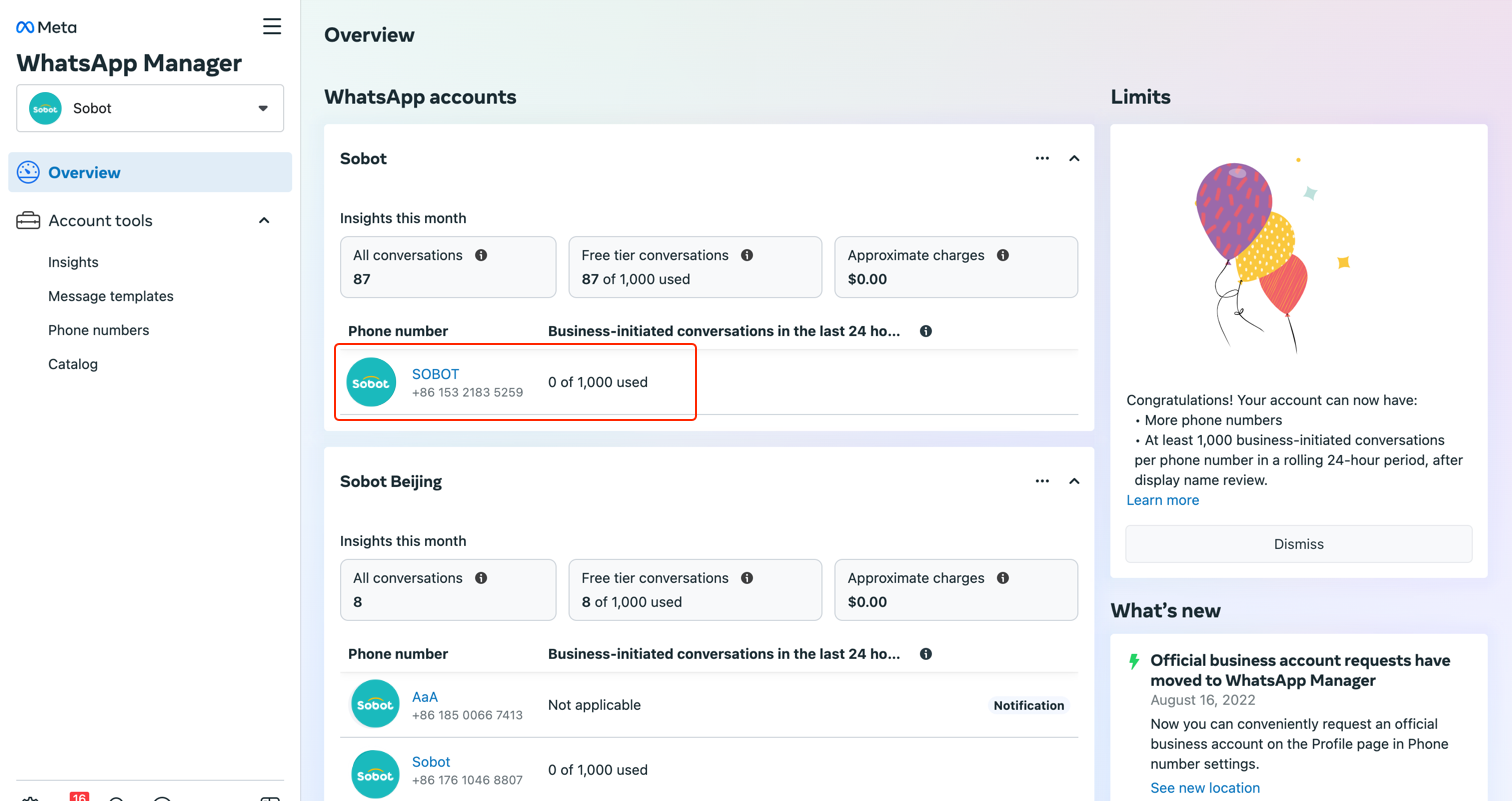Follow the See new location link
The height and width of the screenshot is (801, 1512).
[1205, 788]
